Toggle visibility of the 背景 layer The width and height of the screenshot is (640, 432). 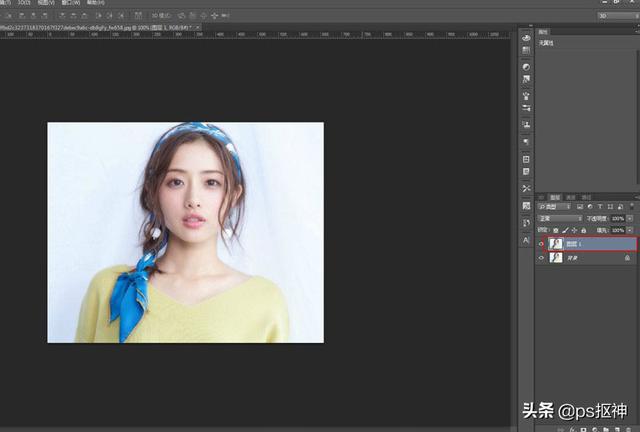[x=542, y=257]
